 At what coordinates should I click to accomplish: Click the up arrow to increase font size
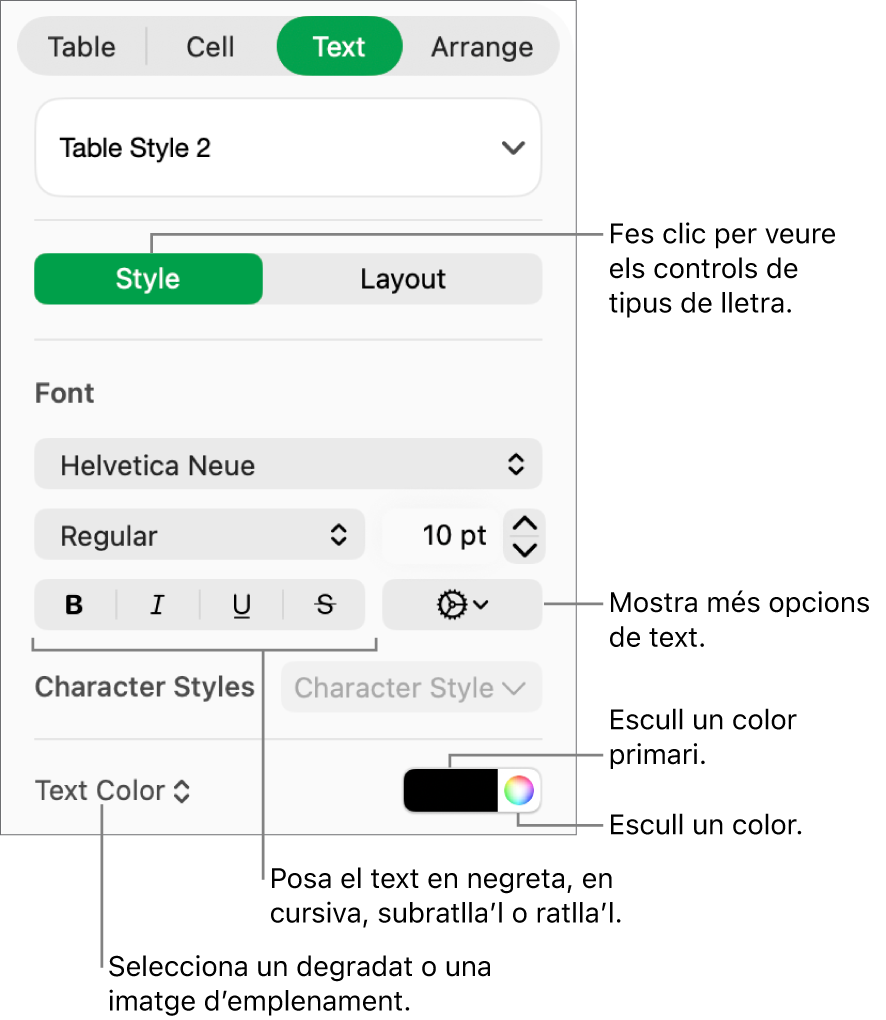coord(523,522)
